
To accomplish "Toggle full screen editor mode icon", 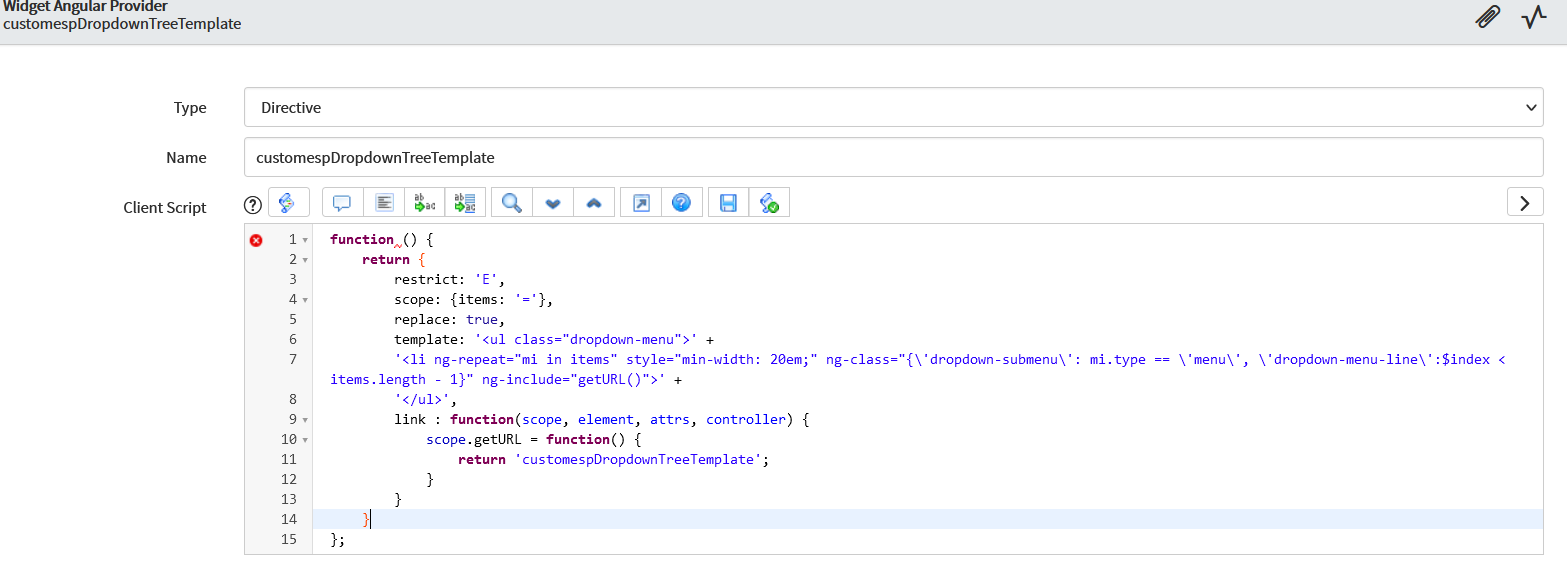I will pos(641,203).
